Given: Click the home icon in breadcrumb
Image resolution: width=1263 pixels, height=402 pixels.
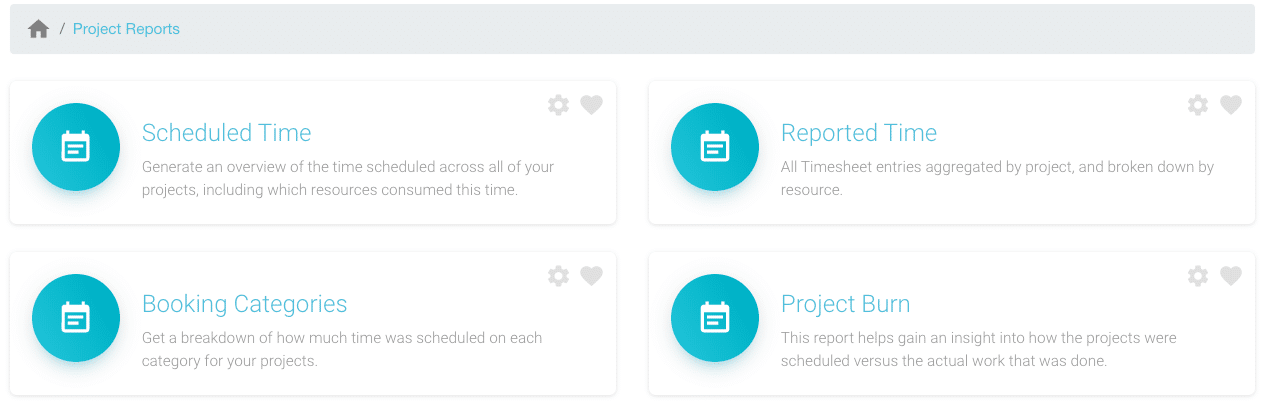Looking at the screenshot, I should click(39, 29).
